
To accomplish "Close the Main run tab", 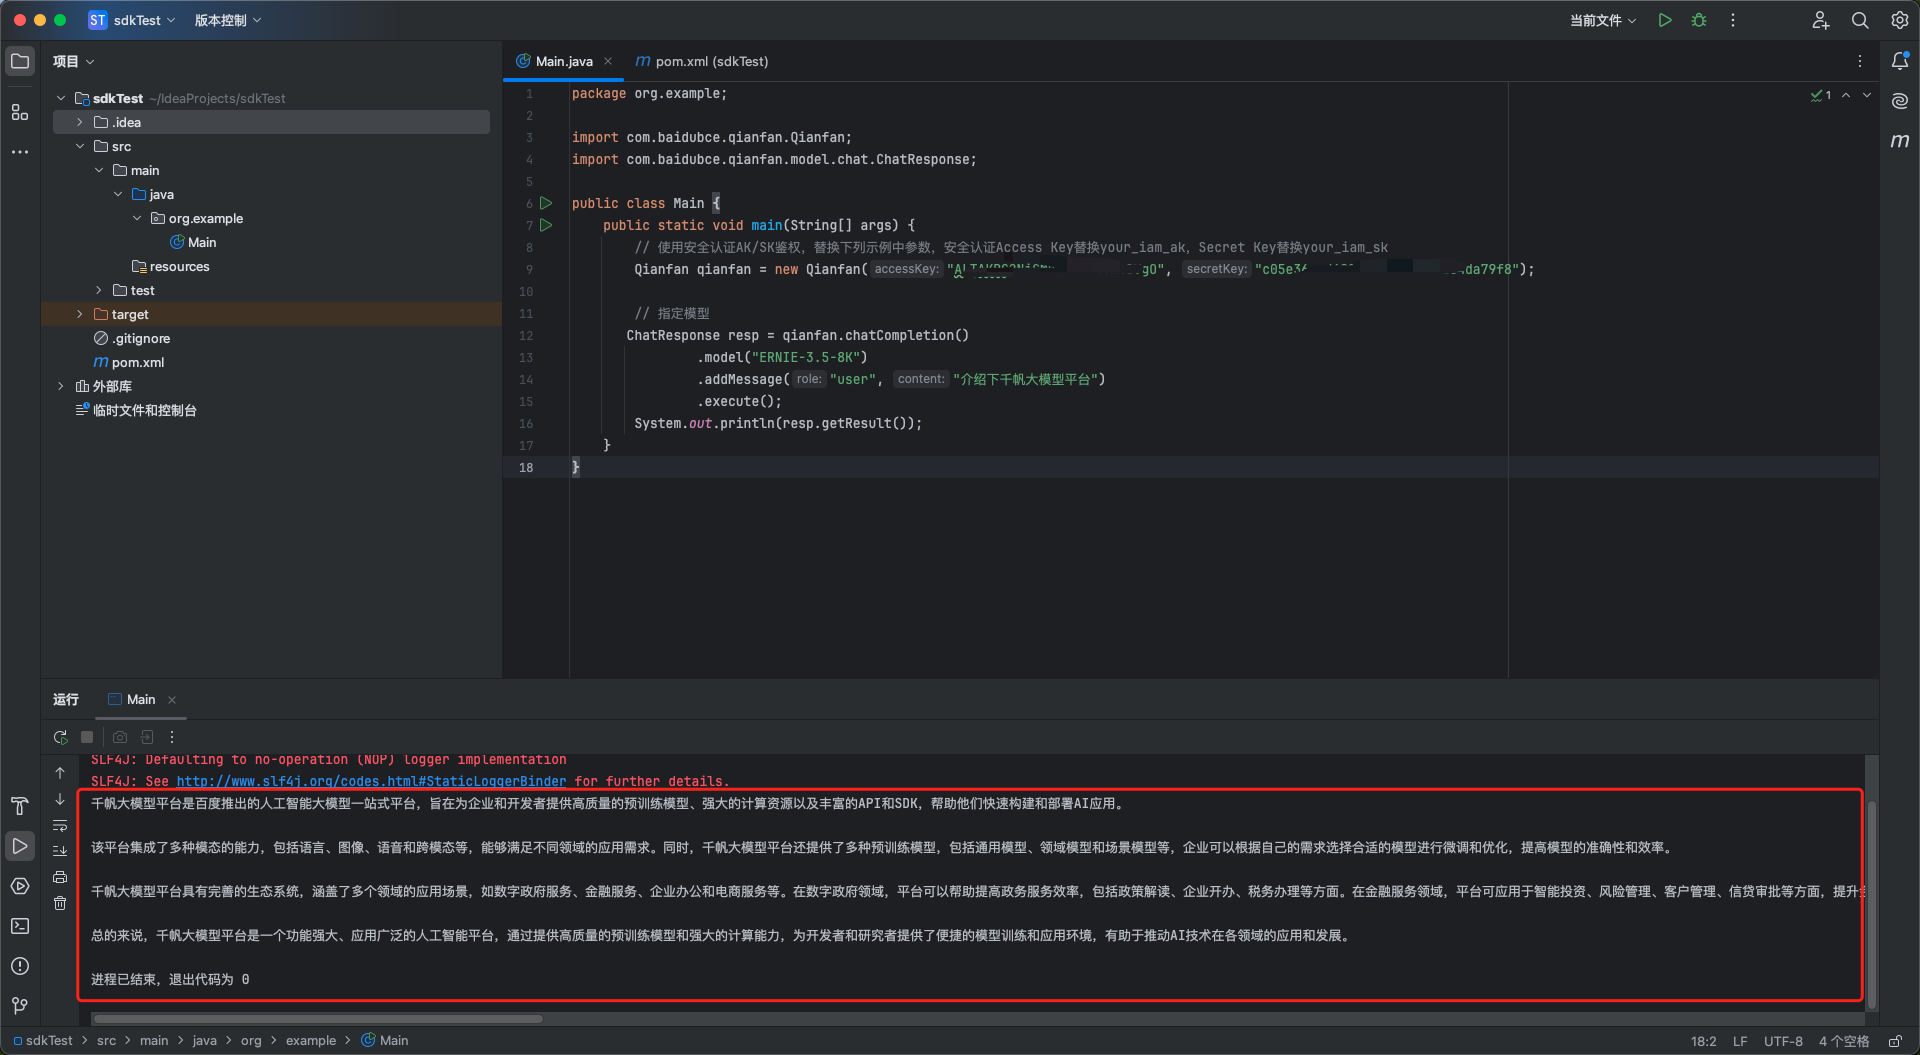I will click(x=172, y=700).
